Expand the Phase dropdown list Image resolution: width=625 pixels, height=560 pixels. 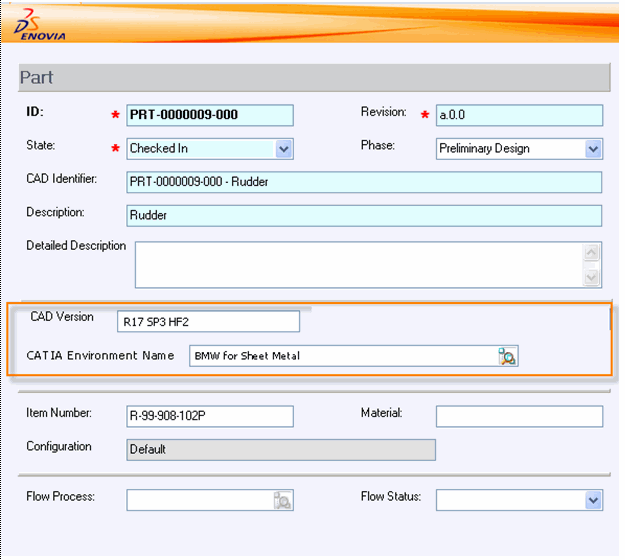[593, 149]
